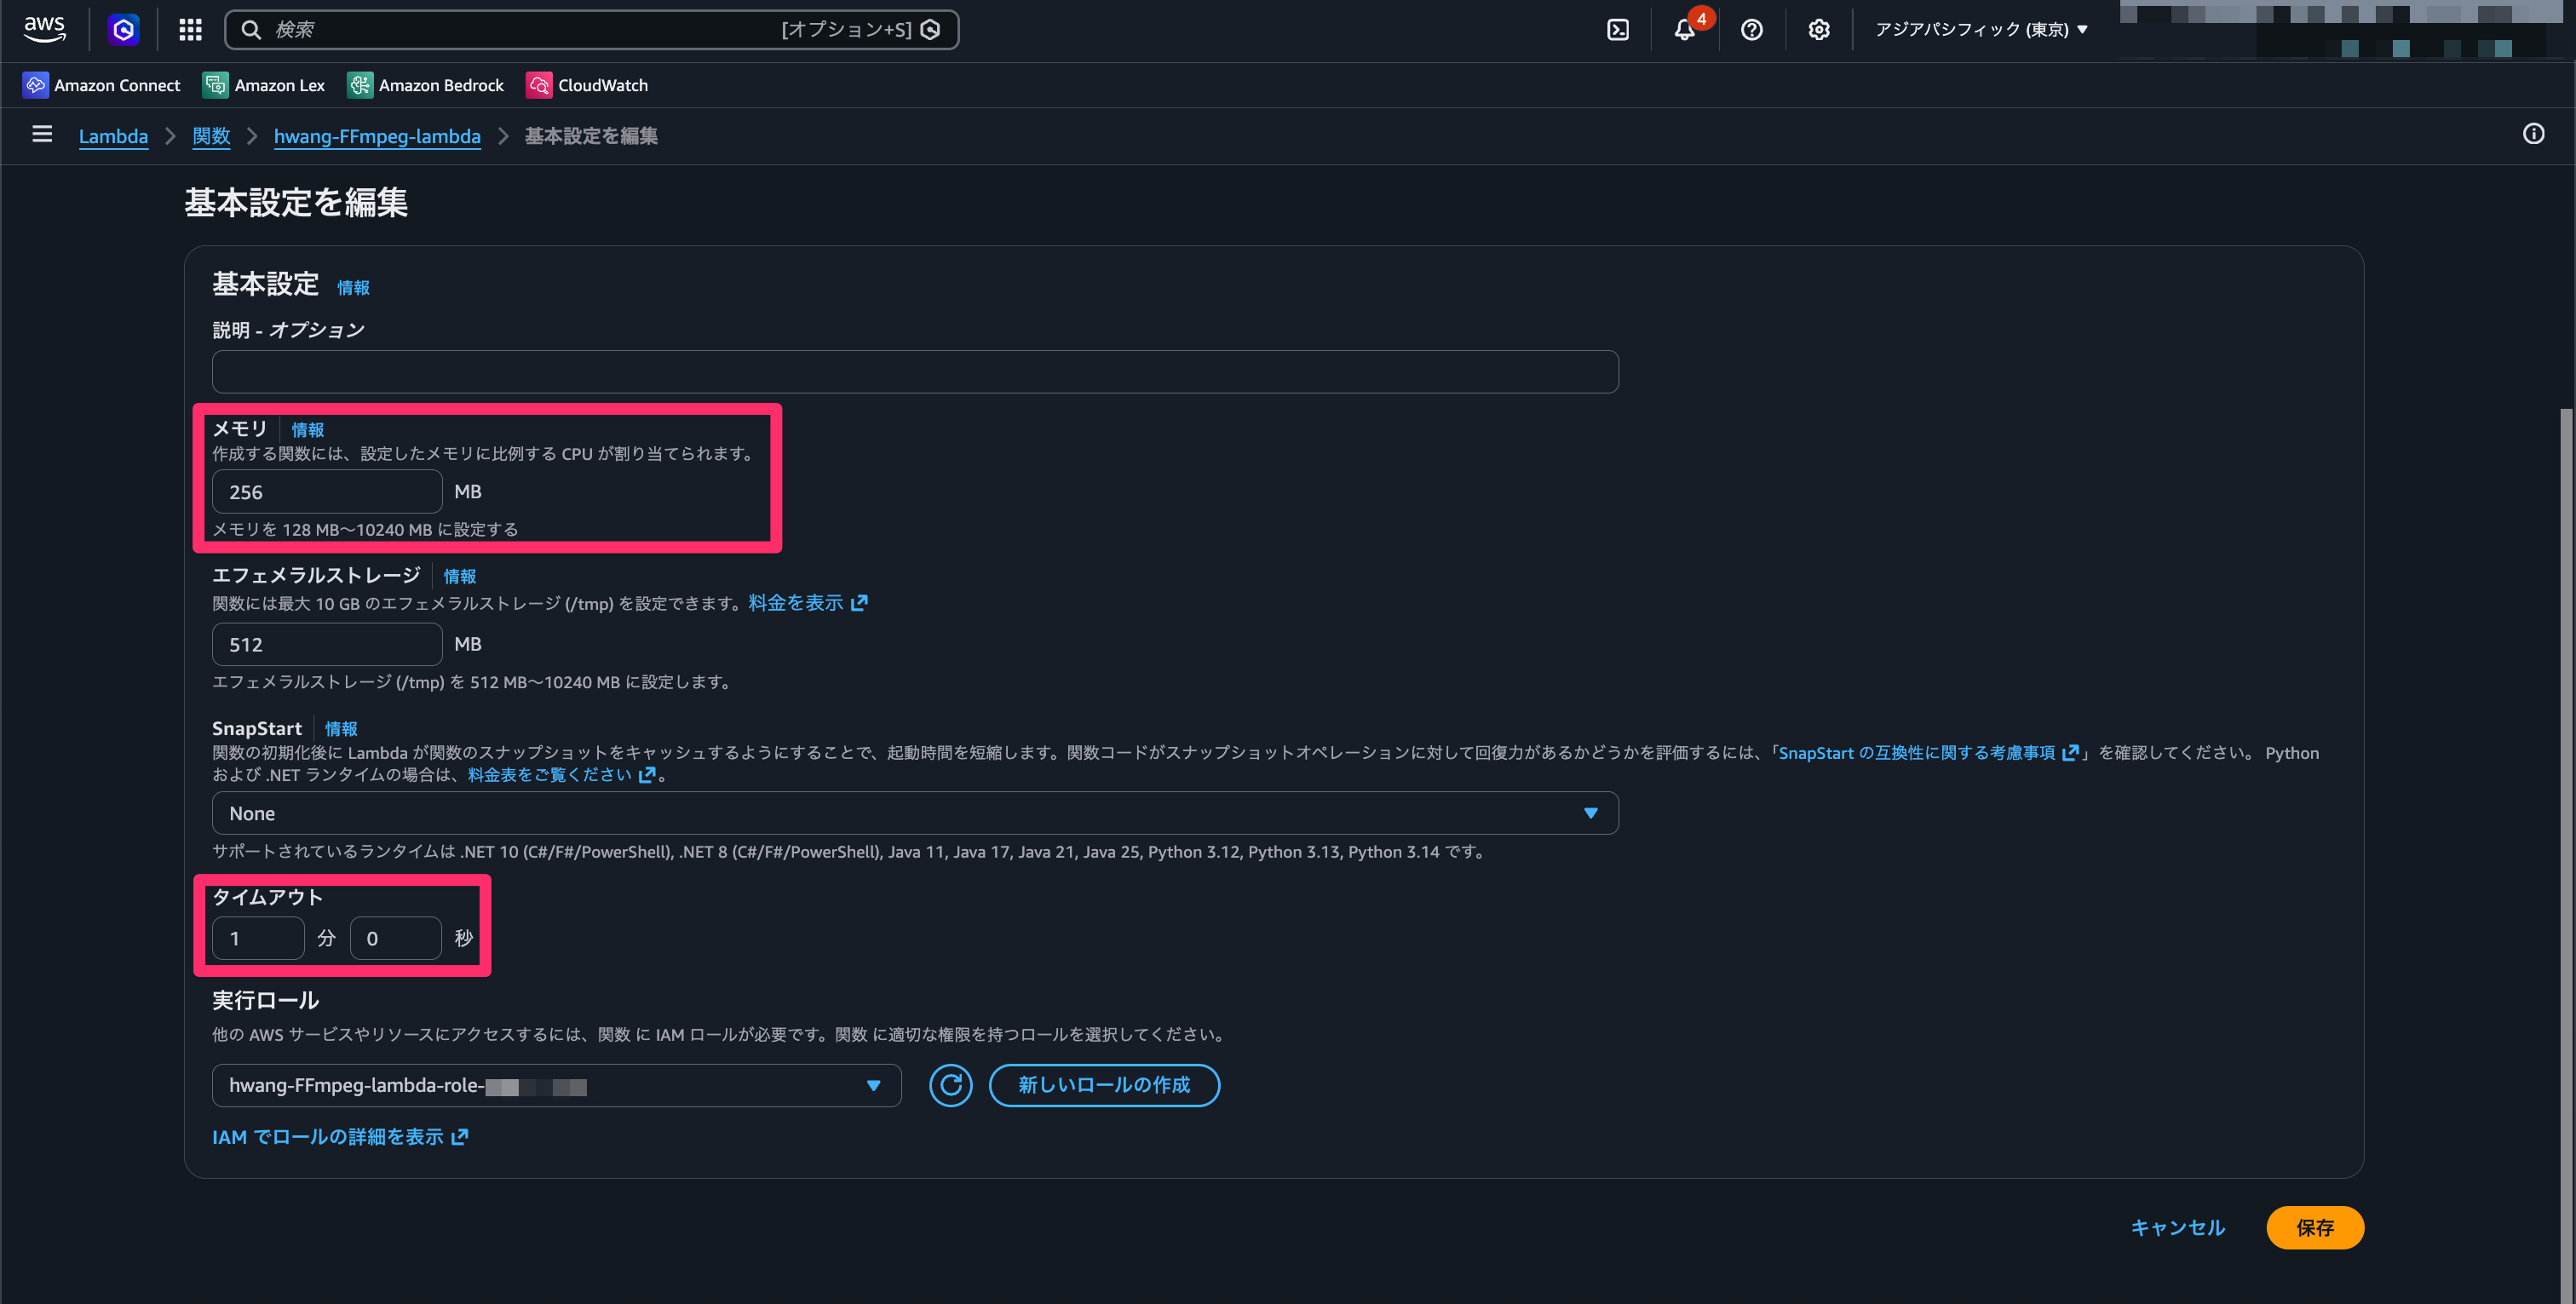Open the hamburger navigation menu
This screenshot has height=1304, width=2576.
click(41, 135)
